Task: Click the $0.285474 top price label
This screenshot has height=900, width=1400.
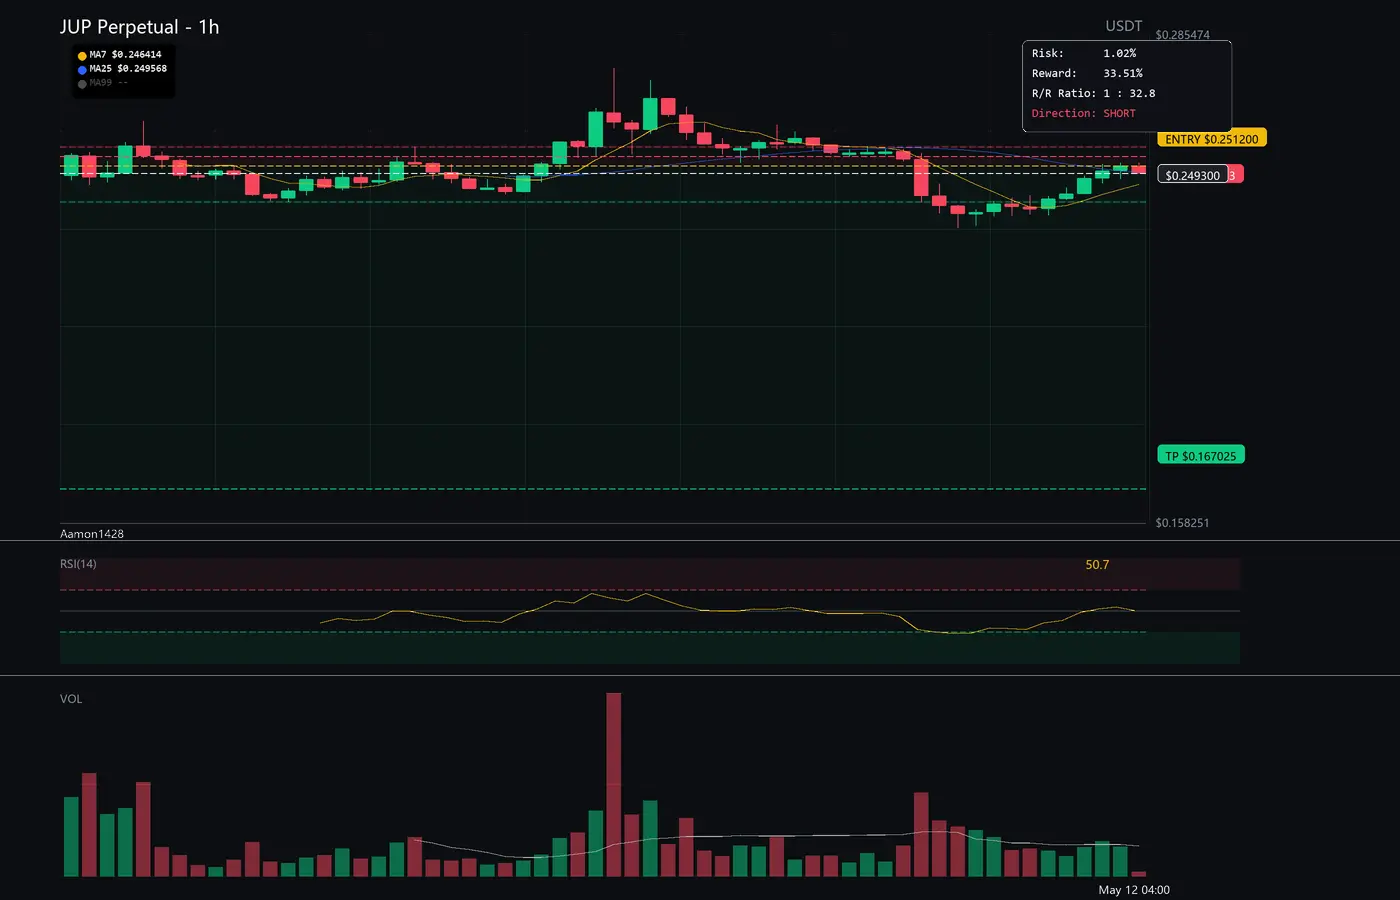Action: point(1182,35)
